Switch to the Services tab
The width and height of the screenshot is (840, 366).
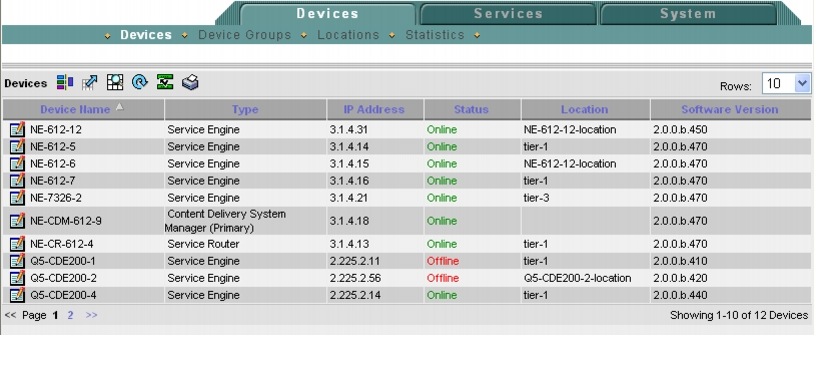tap(508, 14)
